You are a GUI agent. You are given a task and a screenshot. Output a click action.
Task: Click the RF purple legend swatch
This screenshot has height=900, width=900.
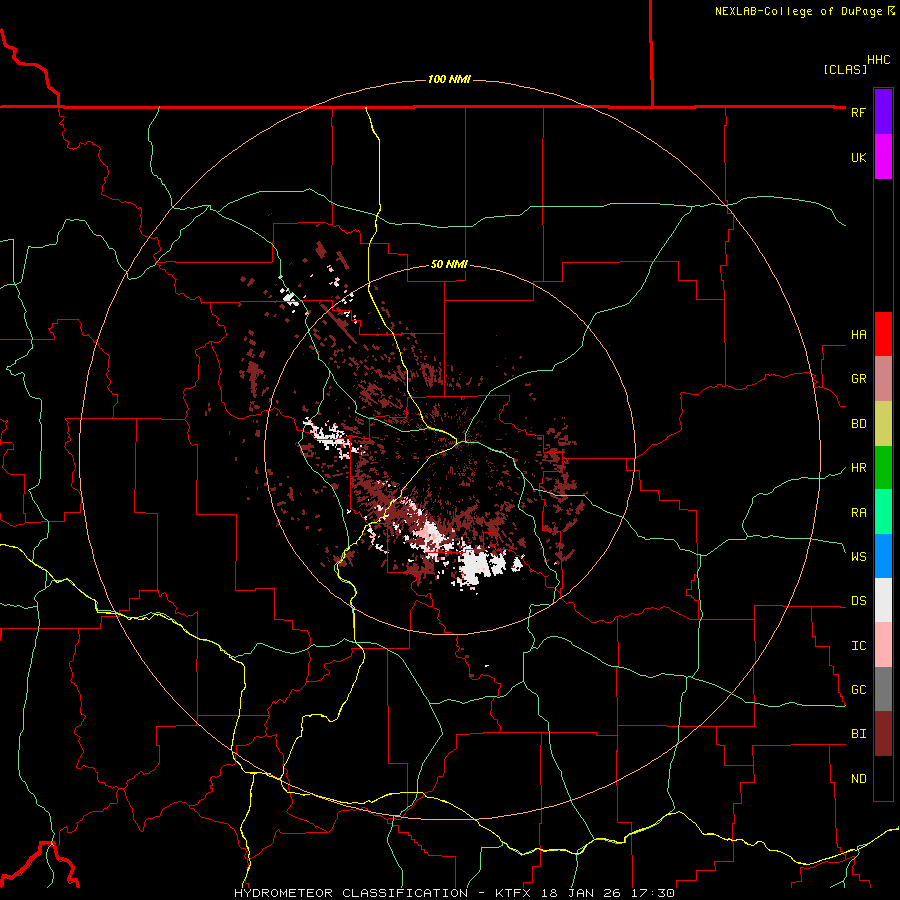click(x=883, y=112)
